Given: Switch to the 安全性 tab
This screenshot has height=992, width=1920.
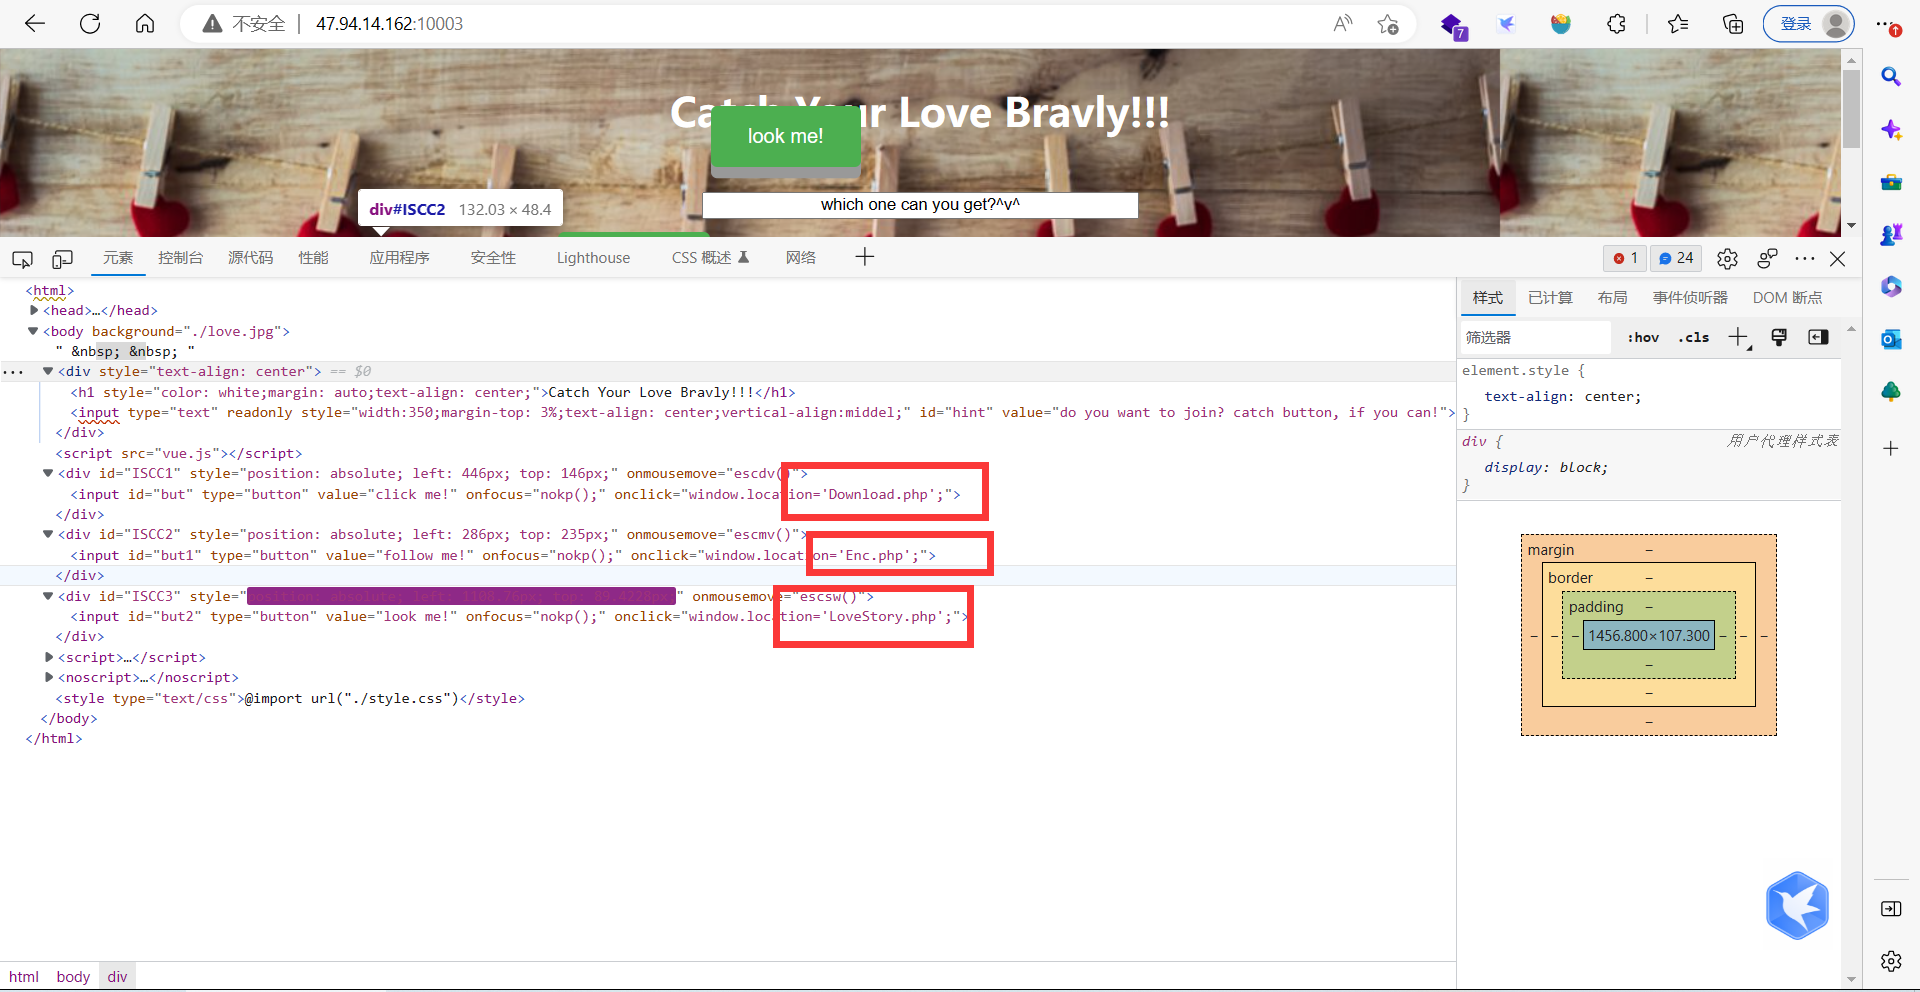Looking at the screenshot, I should 494,258.
